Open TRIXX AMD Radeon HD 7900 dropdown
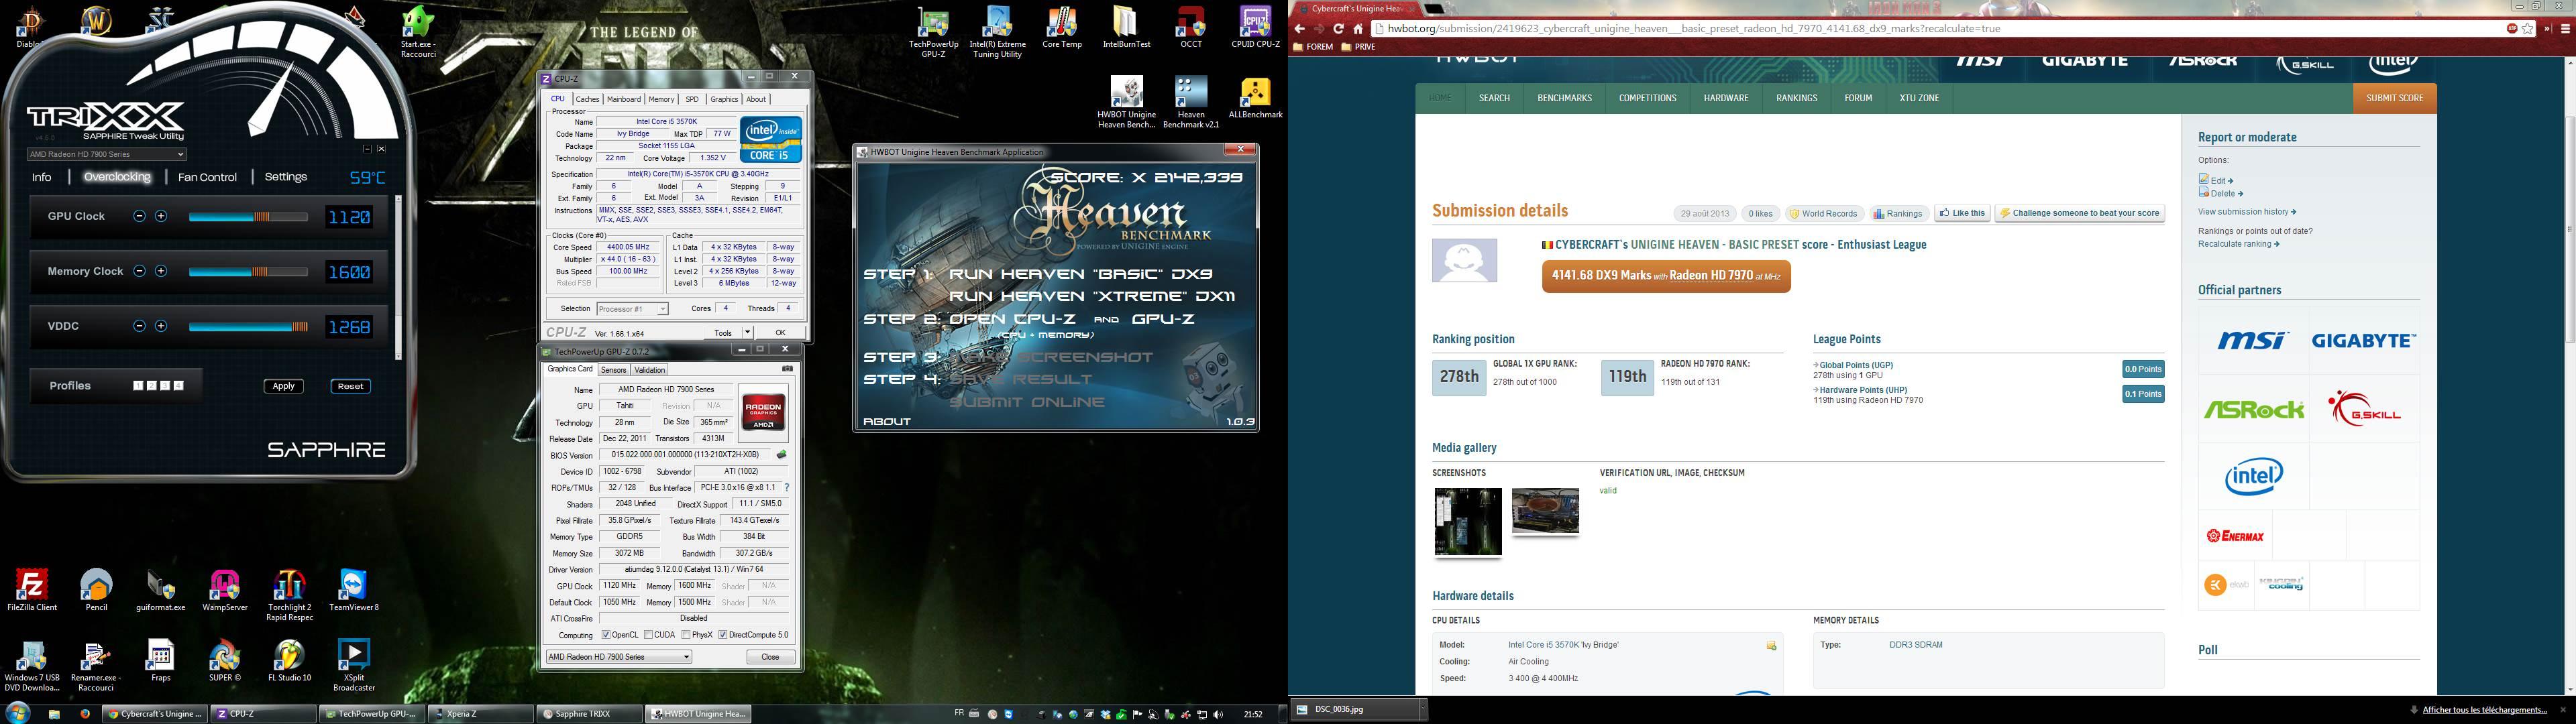 click(106, 154)
